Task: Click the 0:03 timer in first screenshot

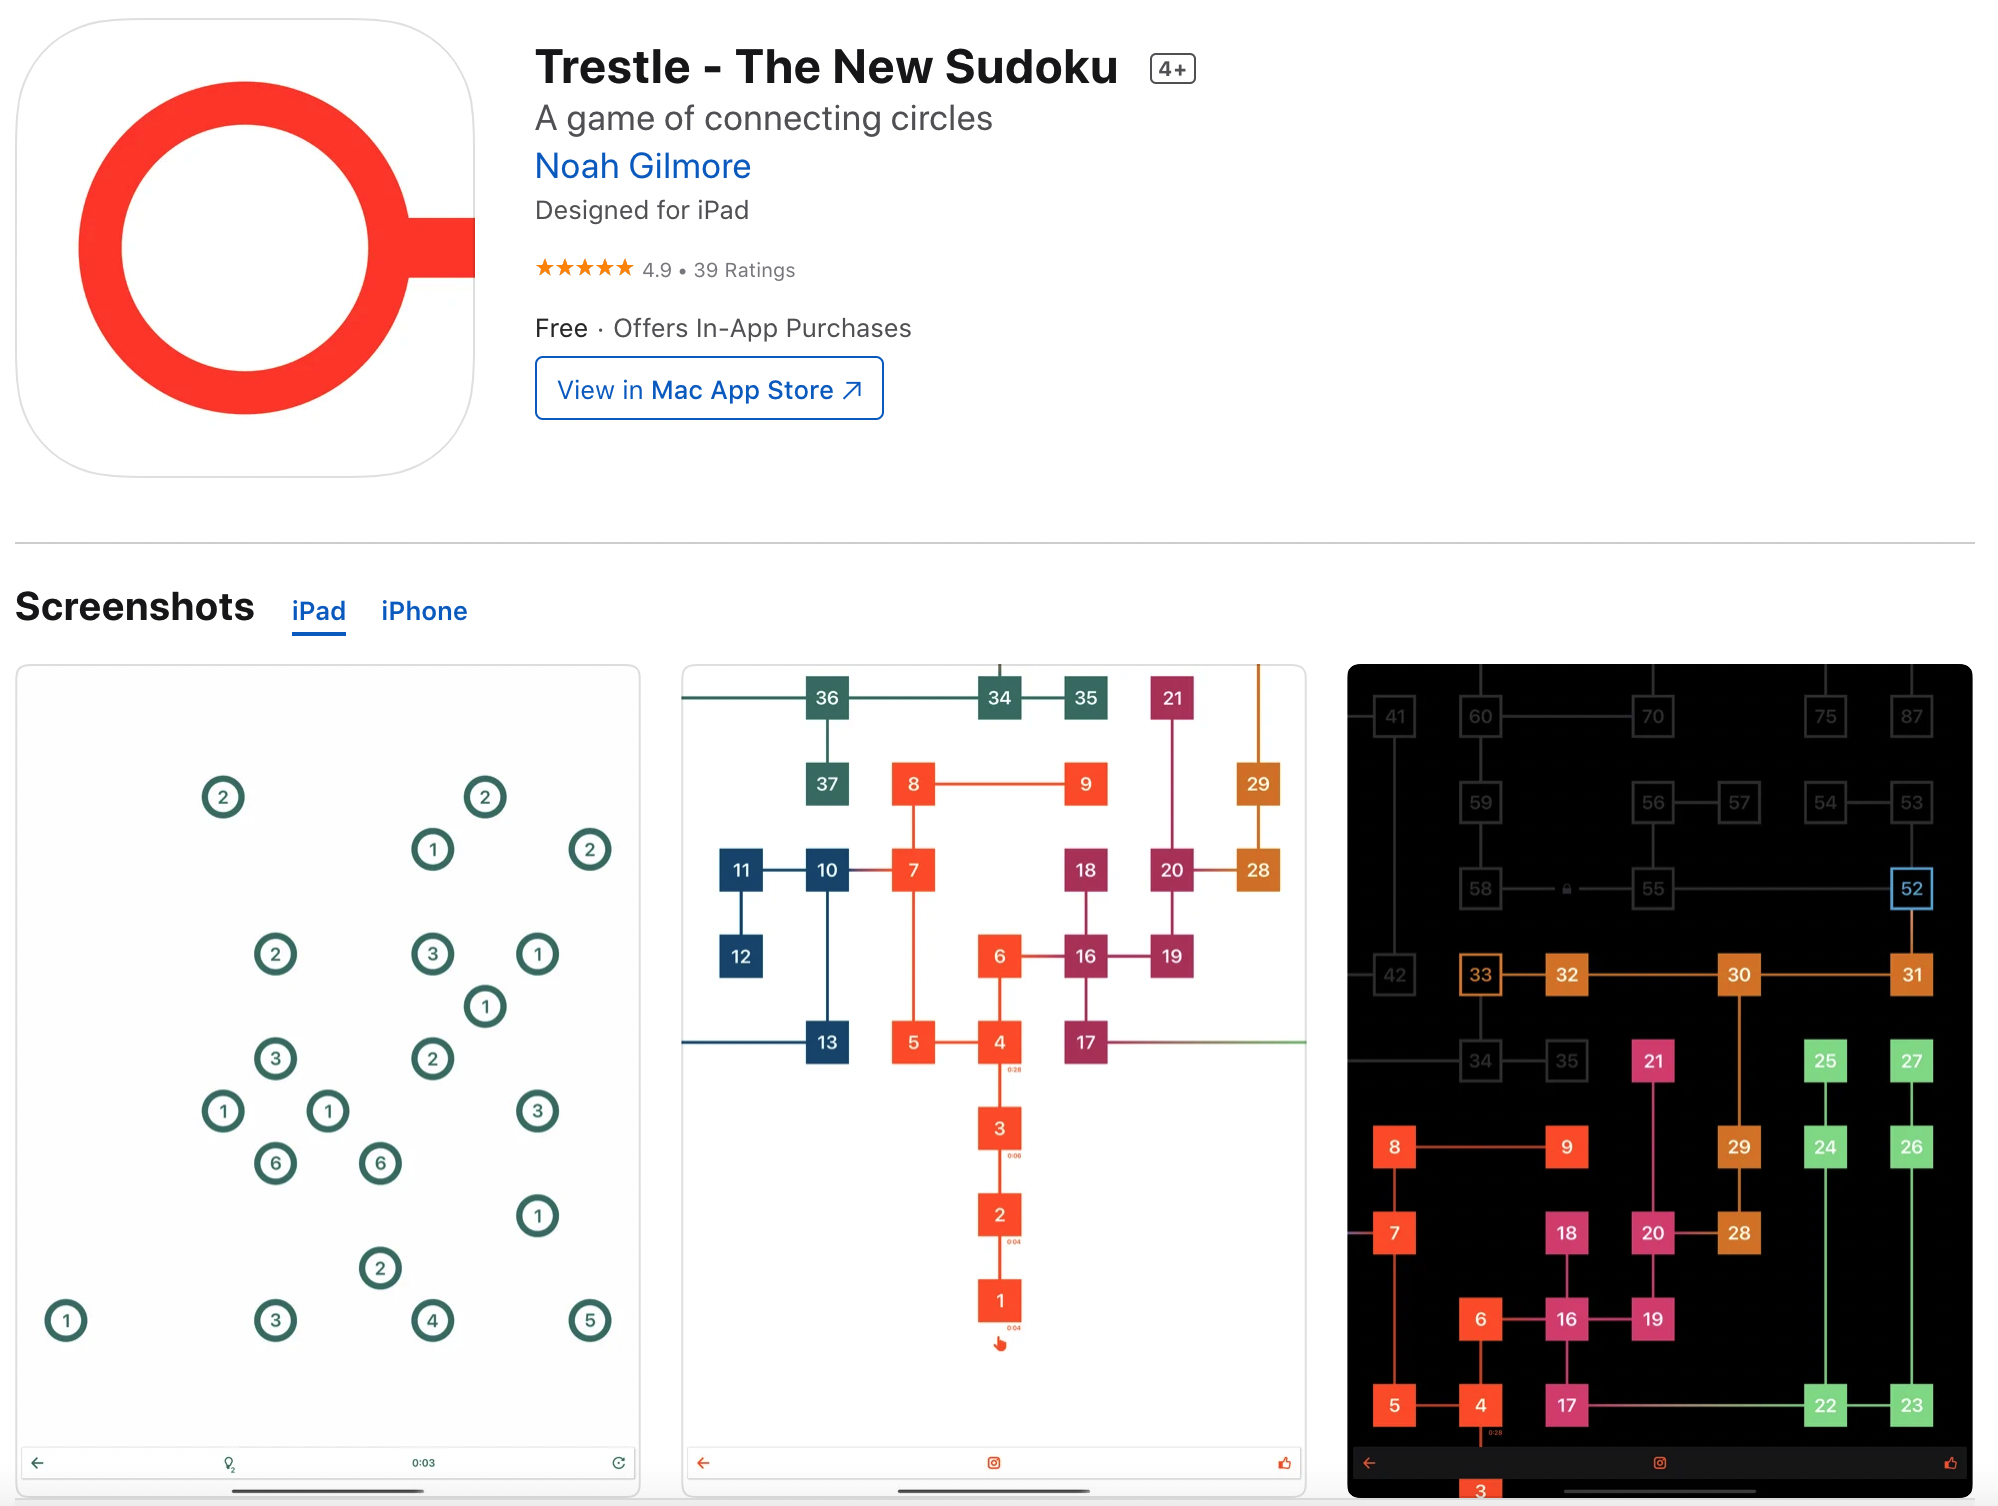Action: point(423,1463)
